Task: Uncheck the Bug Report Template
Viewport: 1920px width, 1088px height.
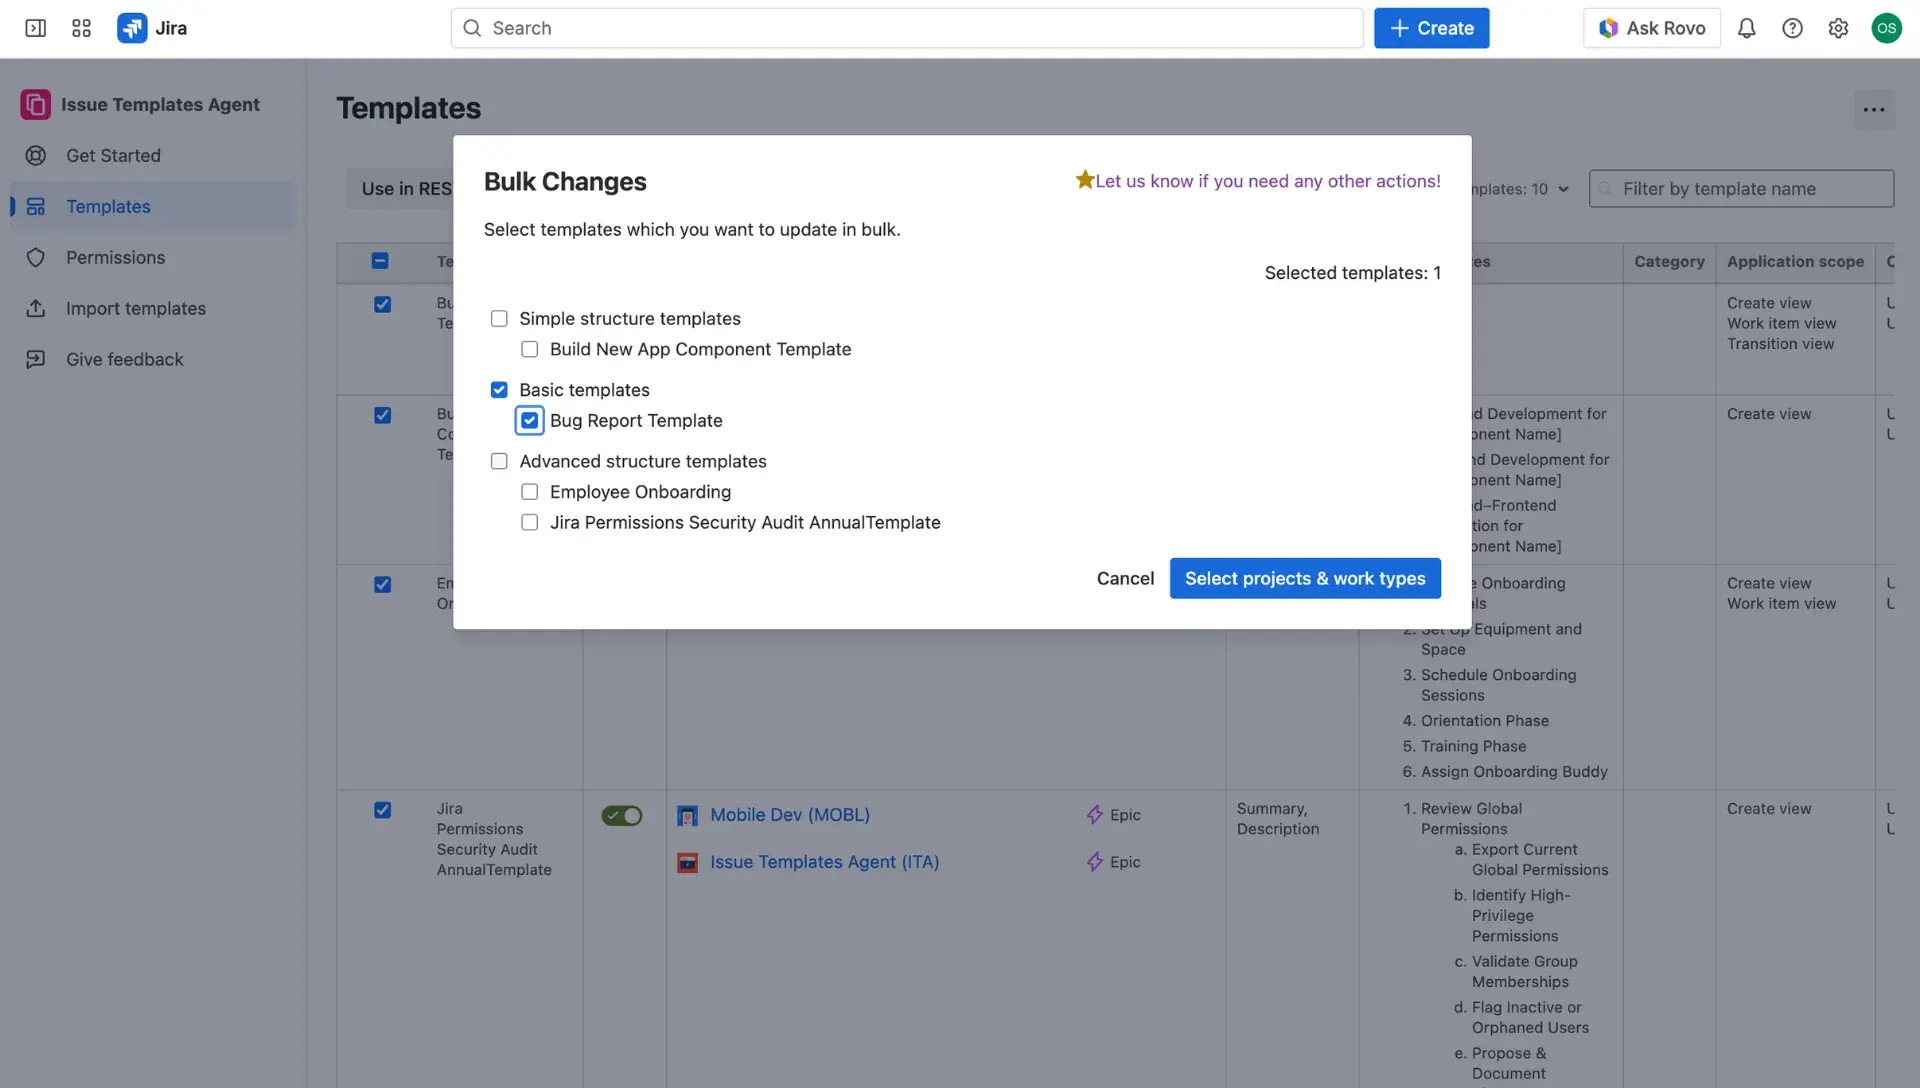Action: [529, 420]
